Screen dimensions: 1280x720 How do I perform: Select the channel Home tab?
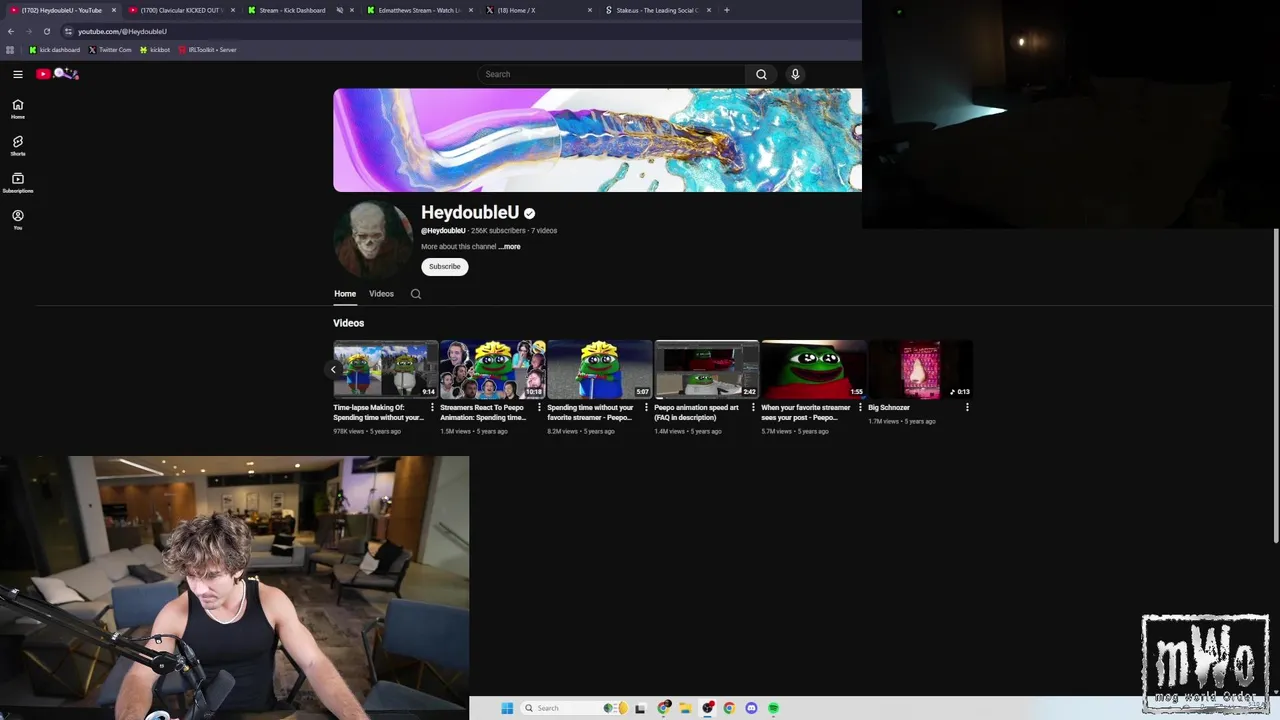tap(345, 294)
